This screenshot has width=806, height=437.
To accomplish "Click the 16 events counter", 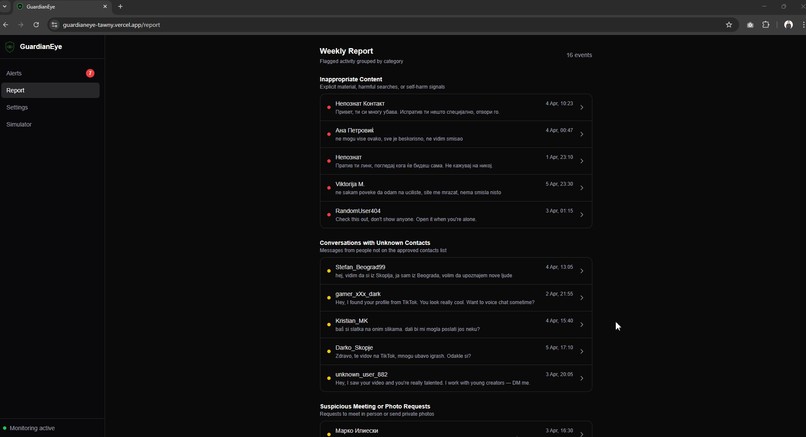I will click(579, 55).
